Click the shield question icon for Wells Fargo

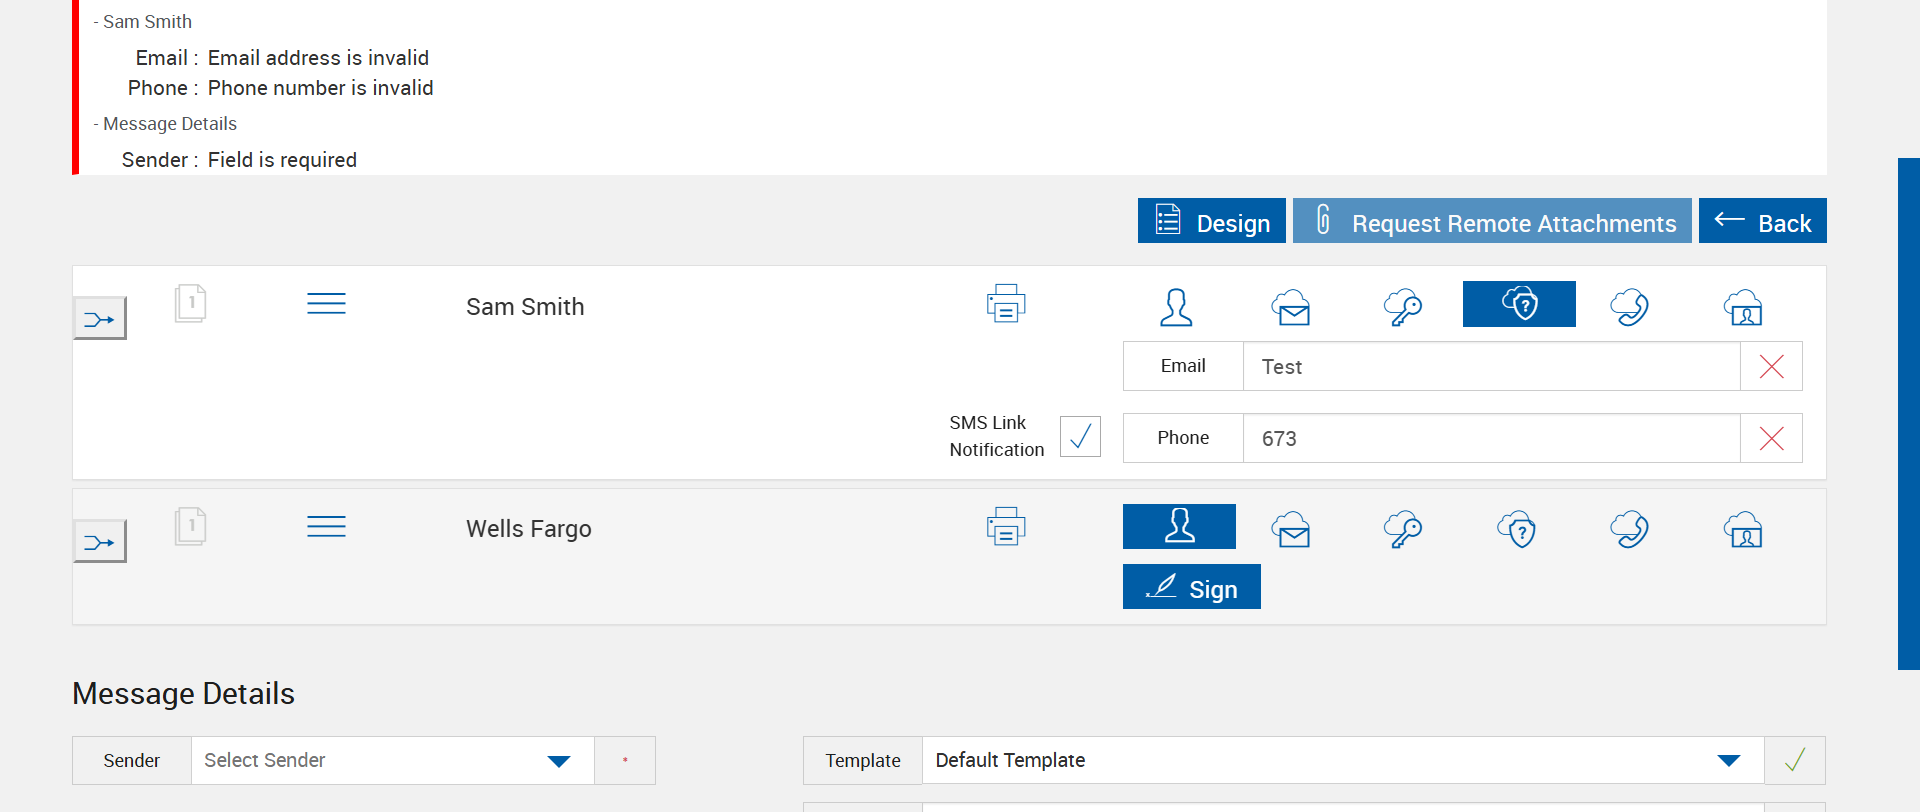1517,530
